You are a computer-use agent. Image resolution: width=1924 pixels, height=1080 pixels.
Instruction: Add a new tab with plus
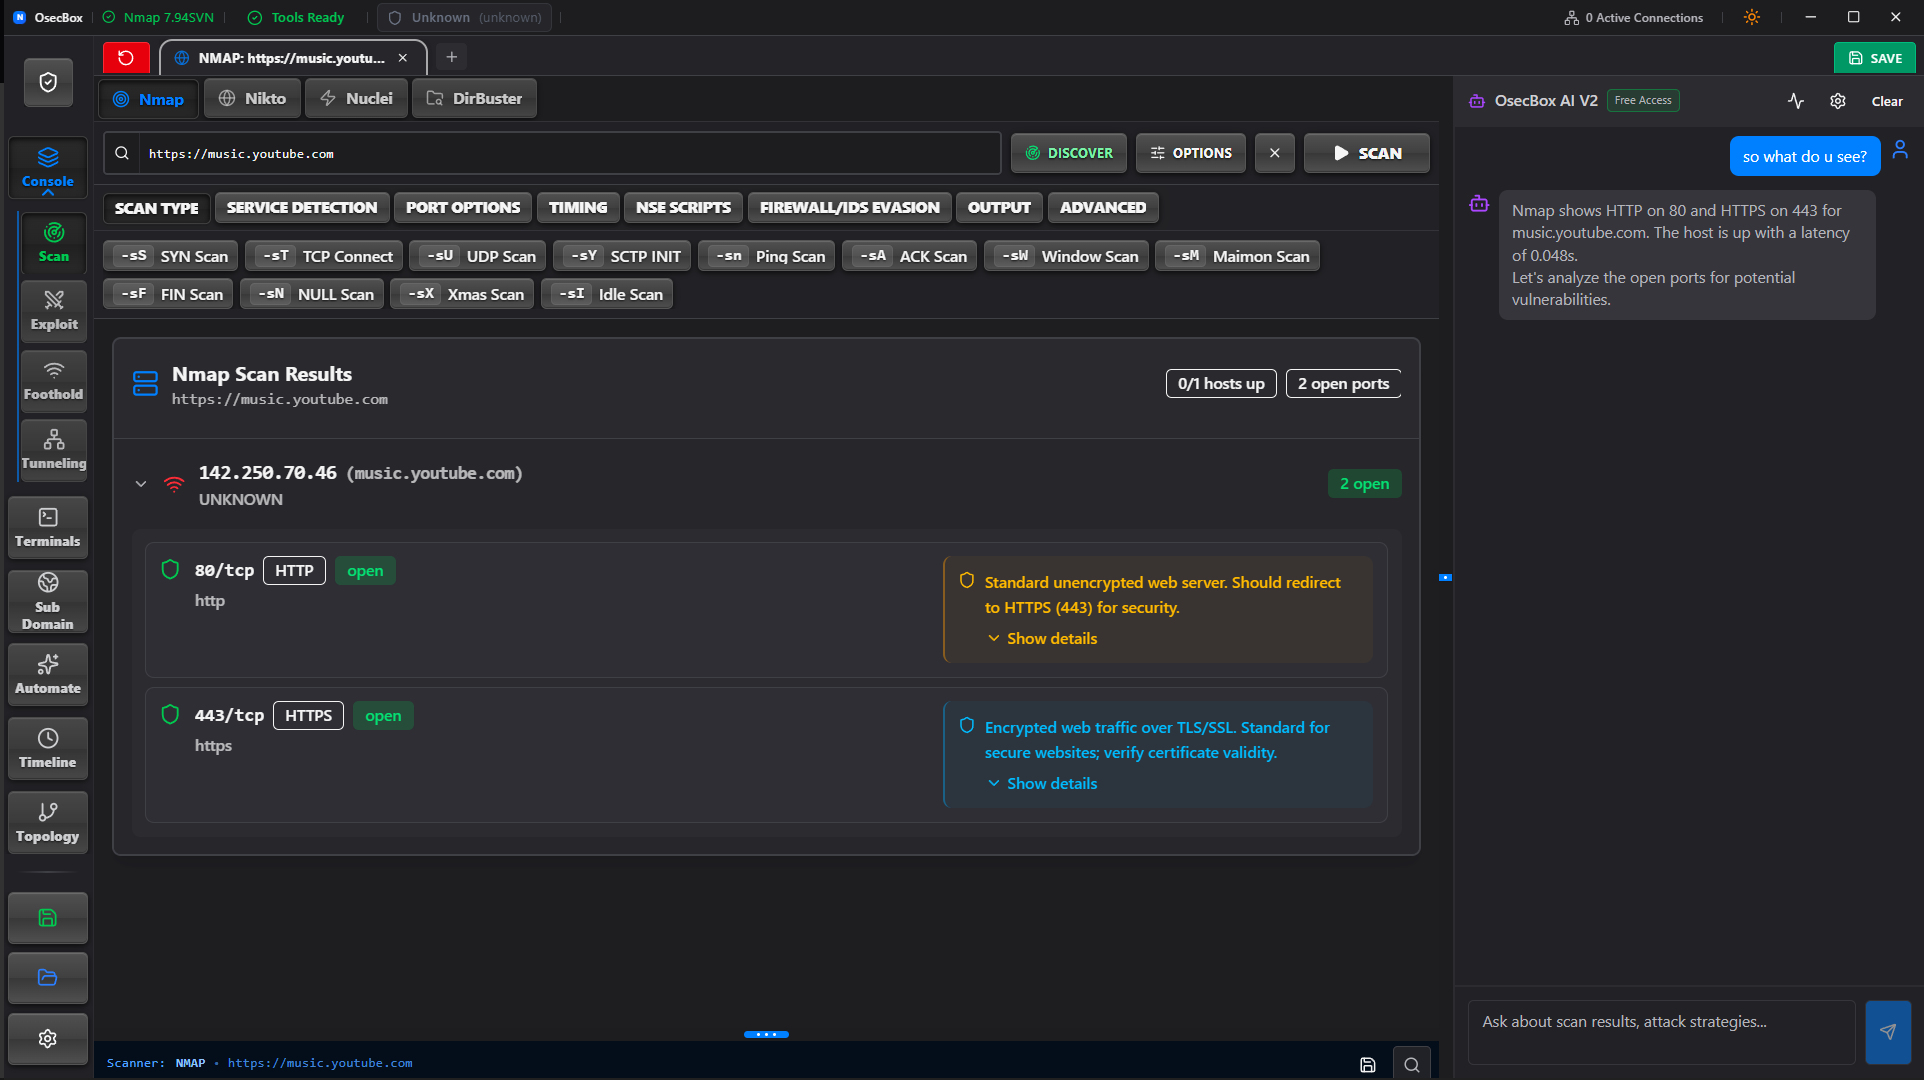tap(452, 57)
